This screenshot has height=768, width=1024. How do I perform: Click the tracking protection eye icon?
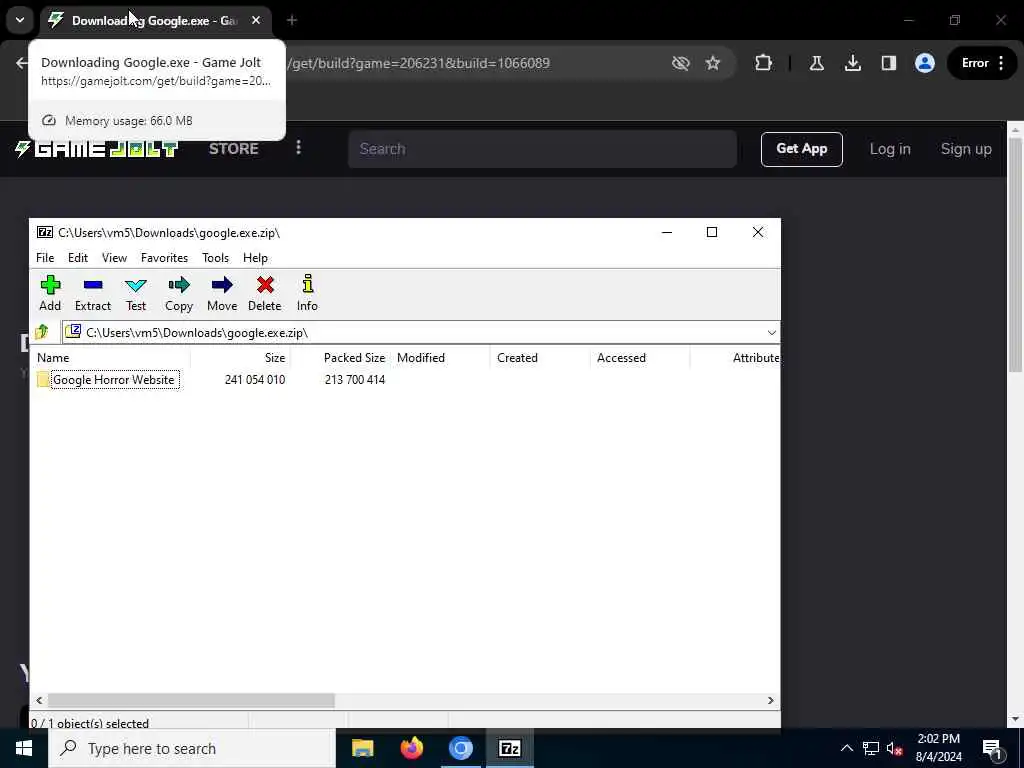click(680, 63)
